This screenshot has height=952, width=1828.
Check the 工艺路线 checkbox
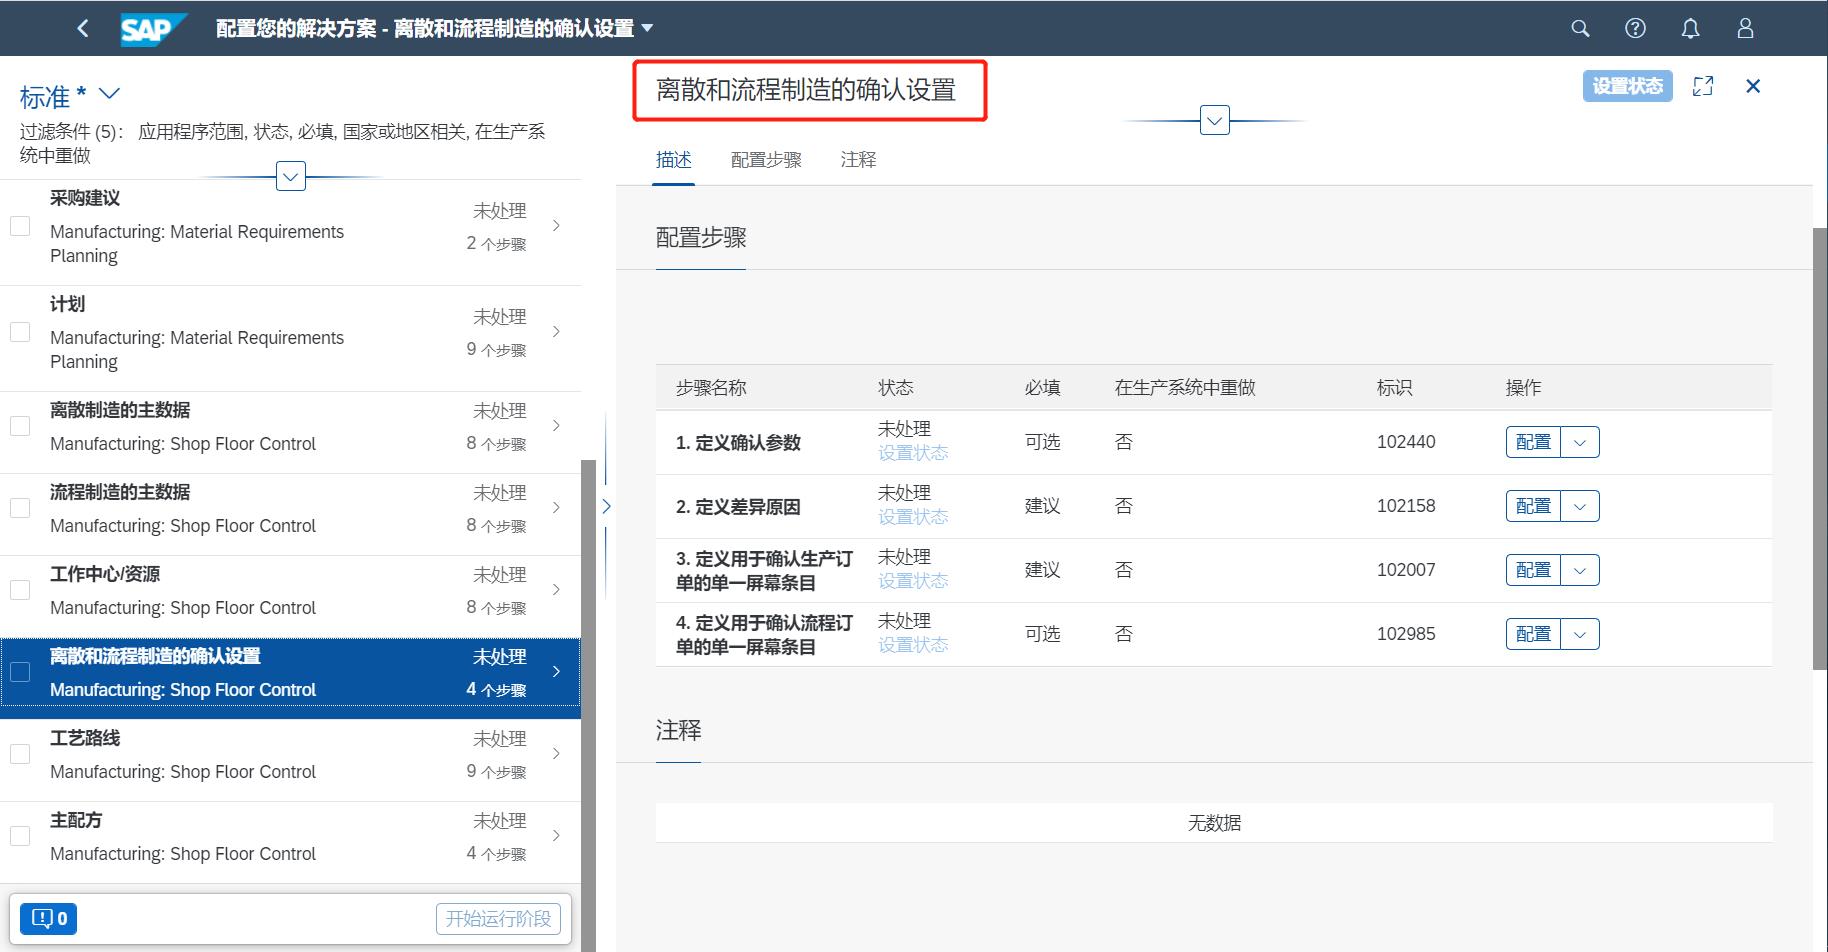click(20, 753)
